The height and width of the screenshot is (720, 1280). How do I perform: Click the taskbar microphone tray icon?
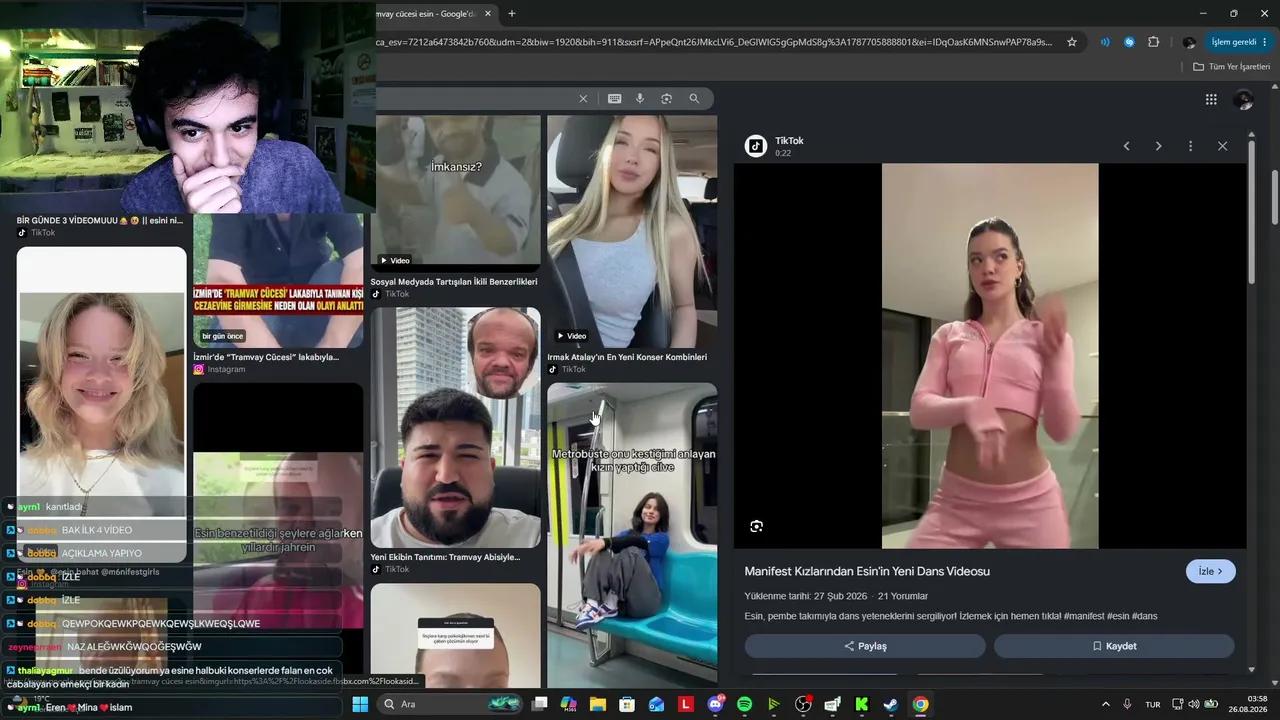coord(1127,704)
